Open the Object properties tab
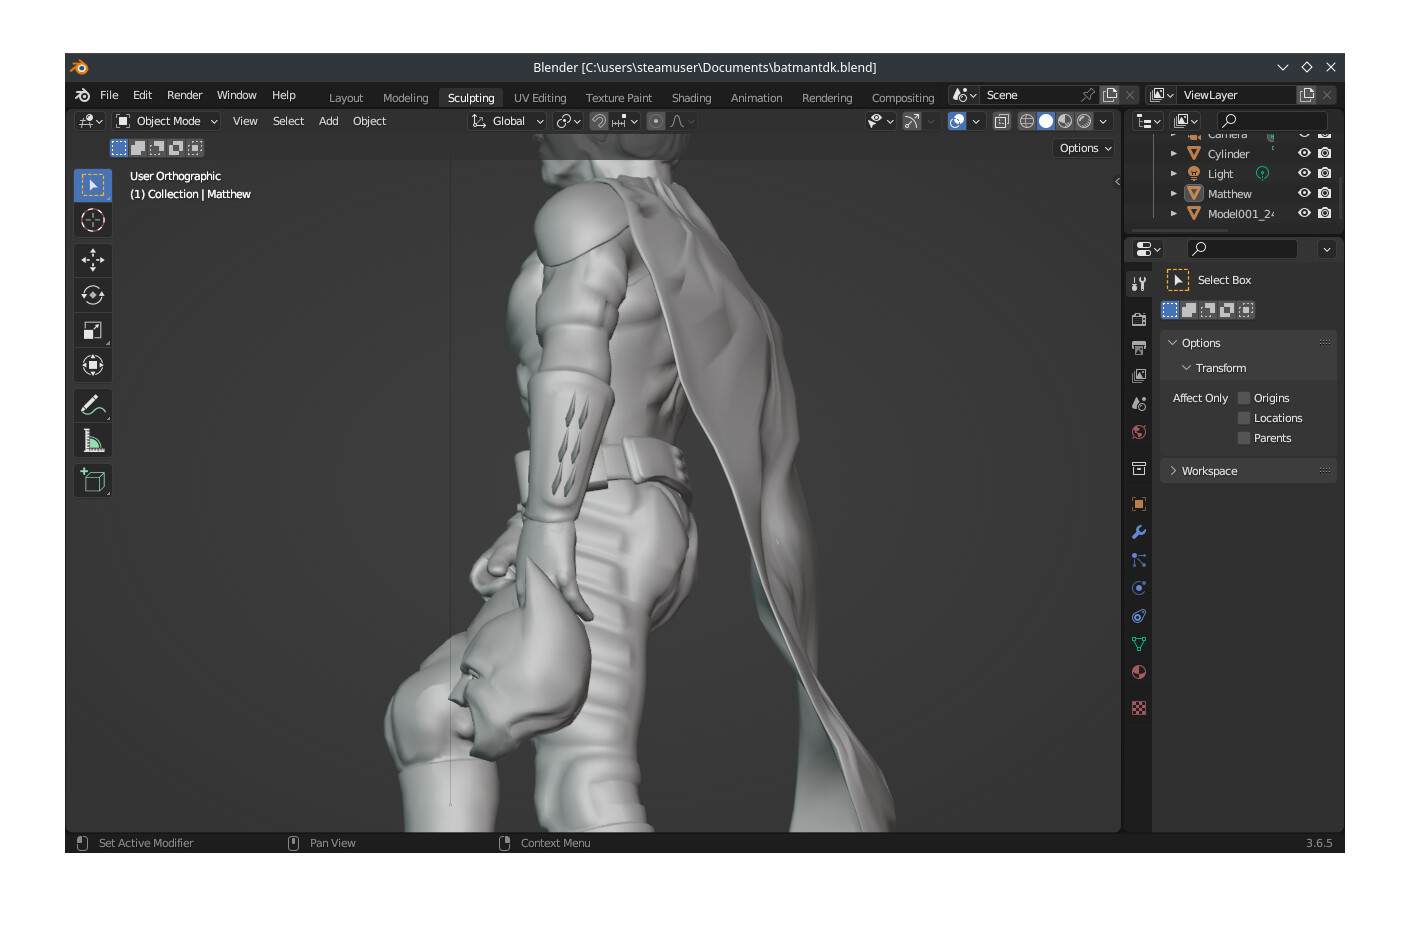Image resolution: width=1410 pixels, height=930 pixels. [x=1139, y=504]
